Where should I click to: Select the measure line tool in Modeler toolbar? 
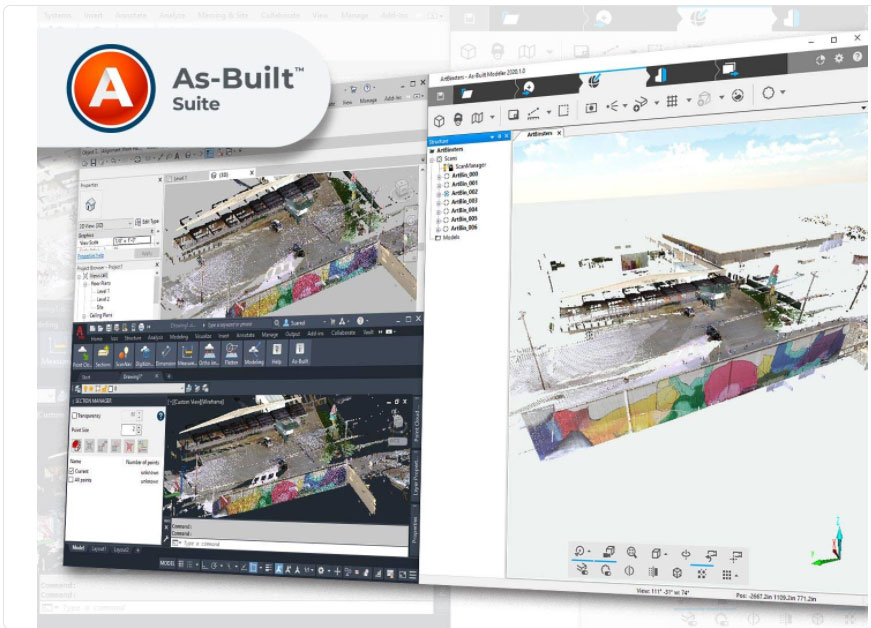tap(533, 113)
